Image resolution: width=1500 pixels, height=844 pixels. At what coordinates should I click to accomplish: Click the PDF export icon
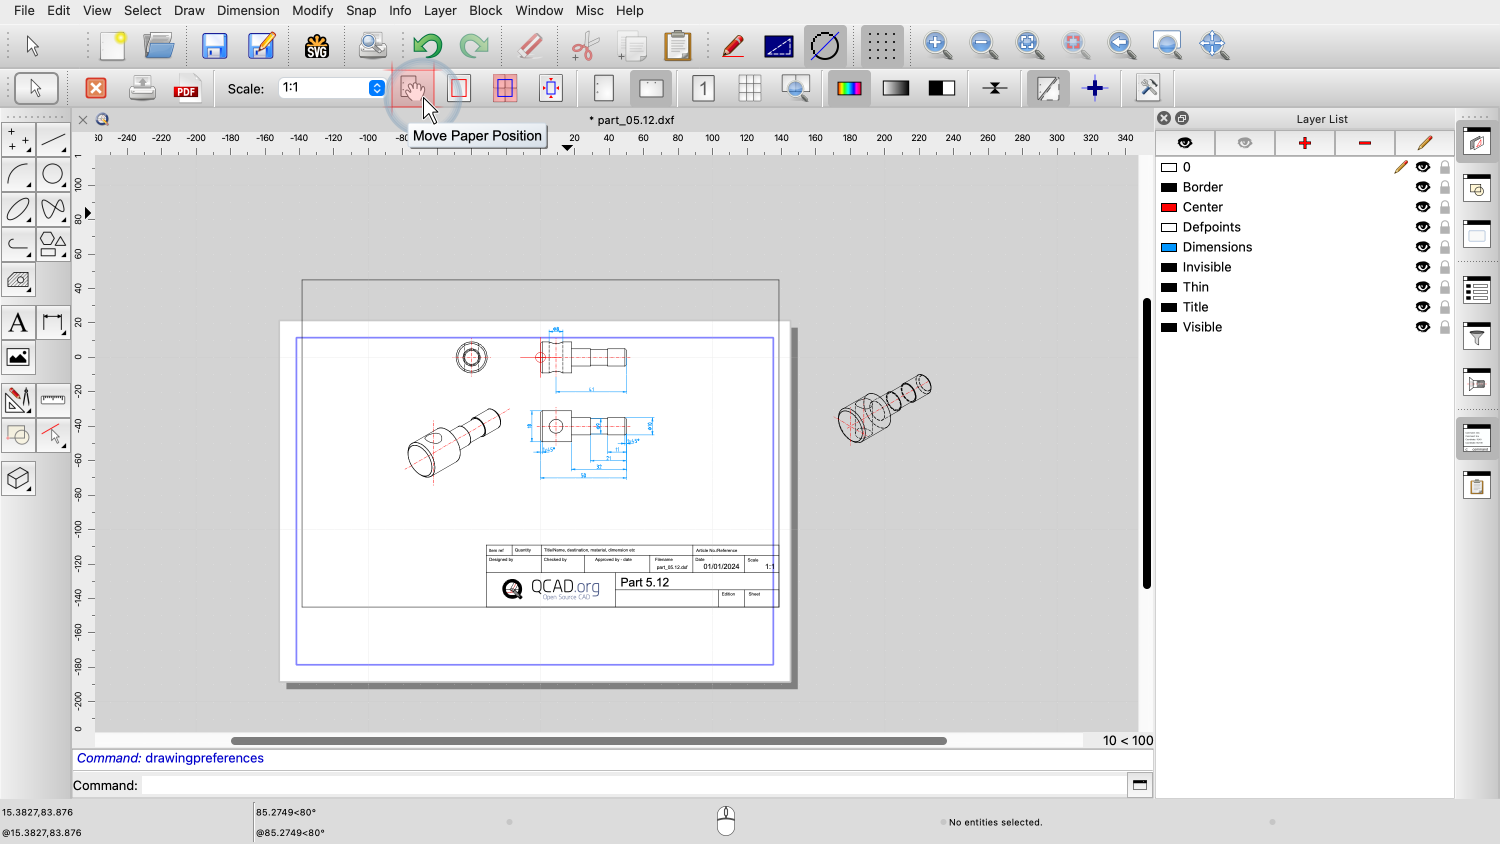186,89
